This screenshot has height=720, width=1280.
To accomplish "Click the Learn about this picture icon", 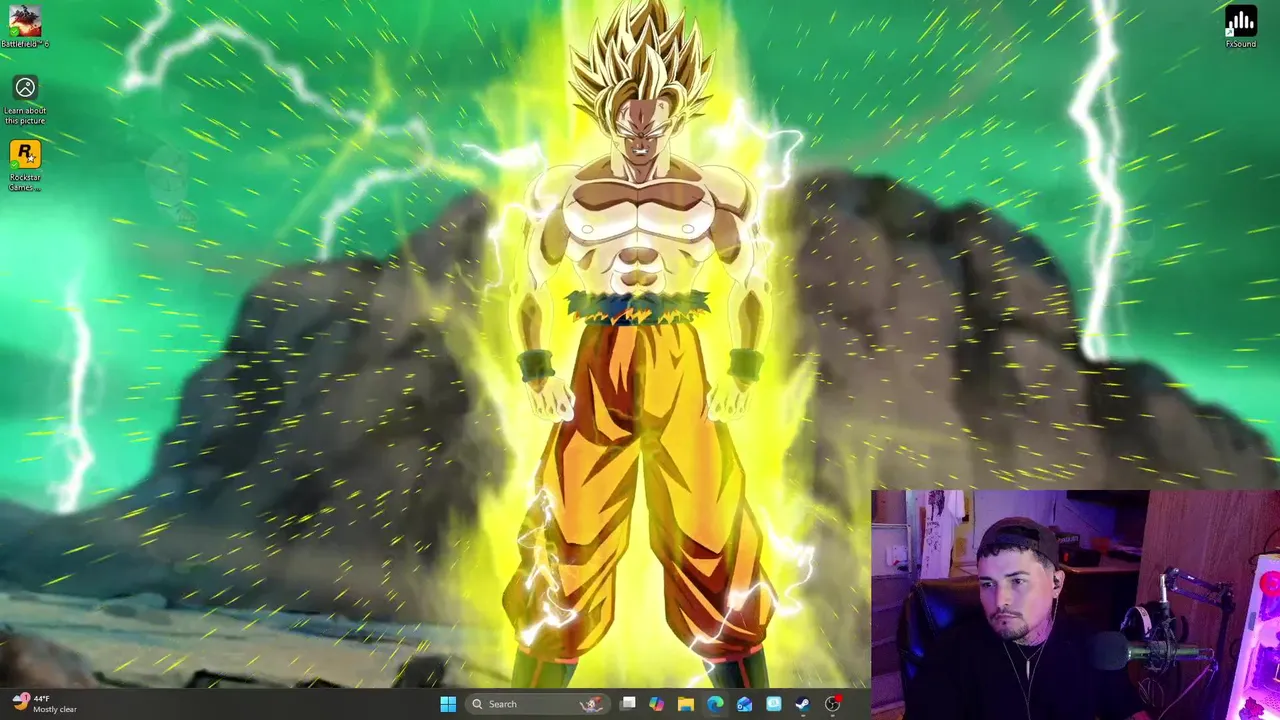I will point(25,100).
